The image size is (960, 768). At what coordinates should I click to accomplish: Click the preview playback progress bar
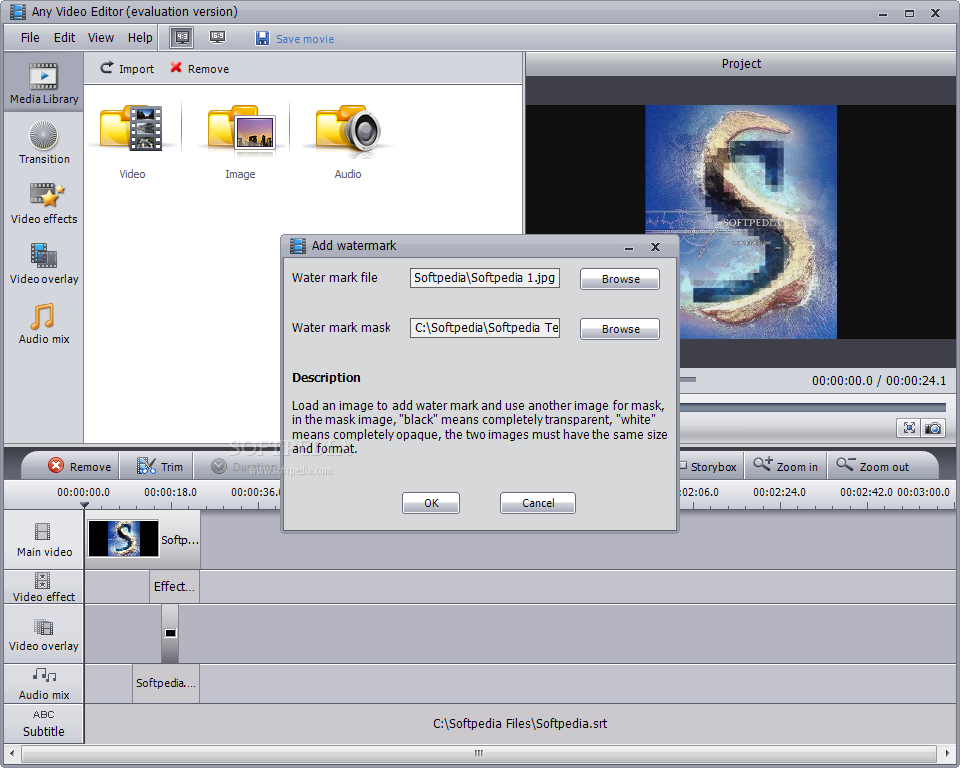tap(812, 407)
